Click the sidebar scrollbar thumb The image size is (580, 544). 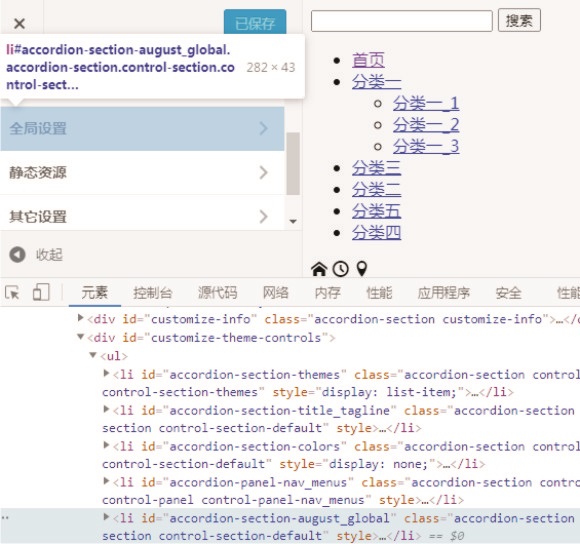[293, 163]
